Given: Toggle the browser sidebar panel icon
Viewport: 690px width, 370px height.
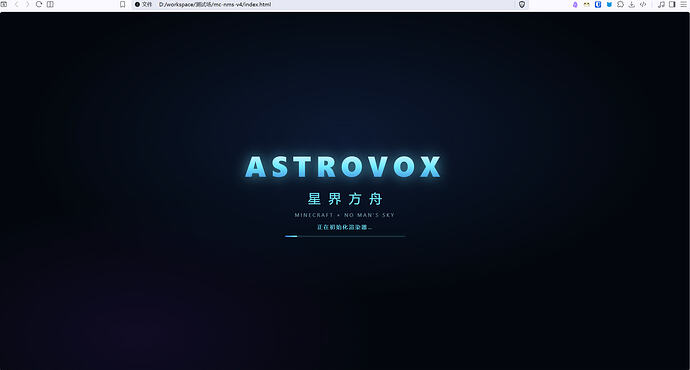Looking at the screenshot, I should pyautogui.click(x=672, y=4).
